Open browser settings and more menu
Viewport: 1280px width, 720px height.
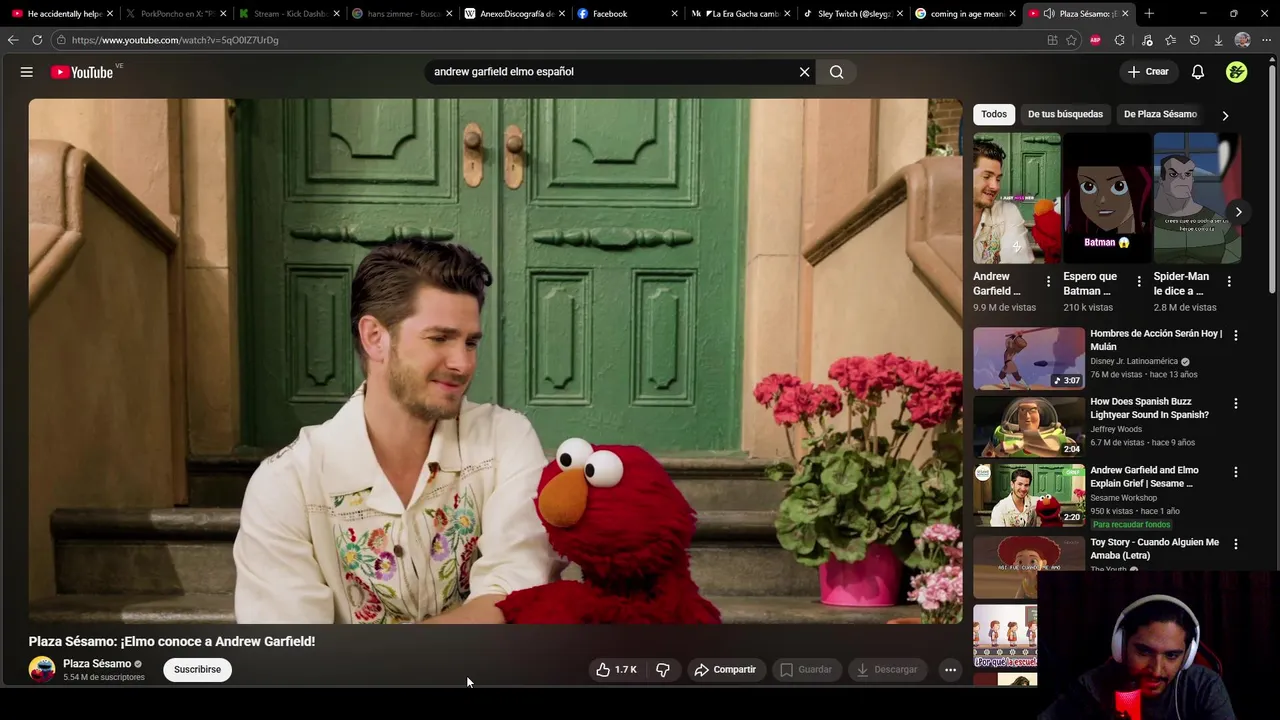tap(1266, 40)
